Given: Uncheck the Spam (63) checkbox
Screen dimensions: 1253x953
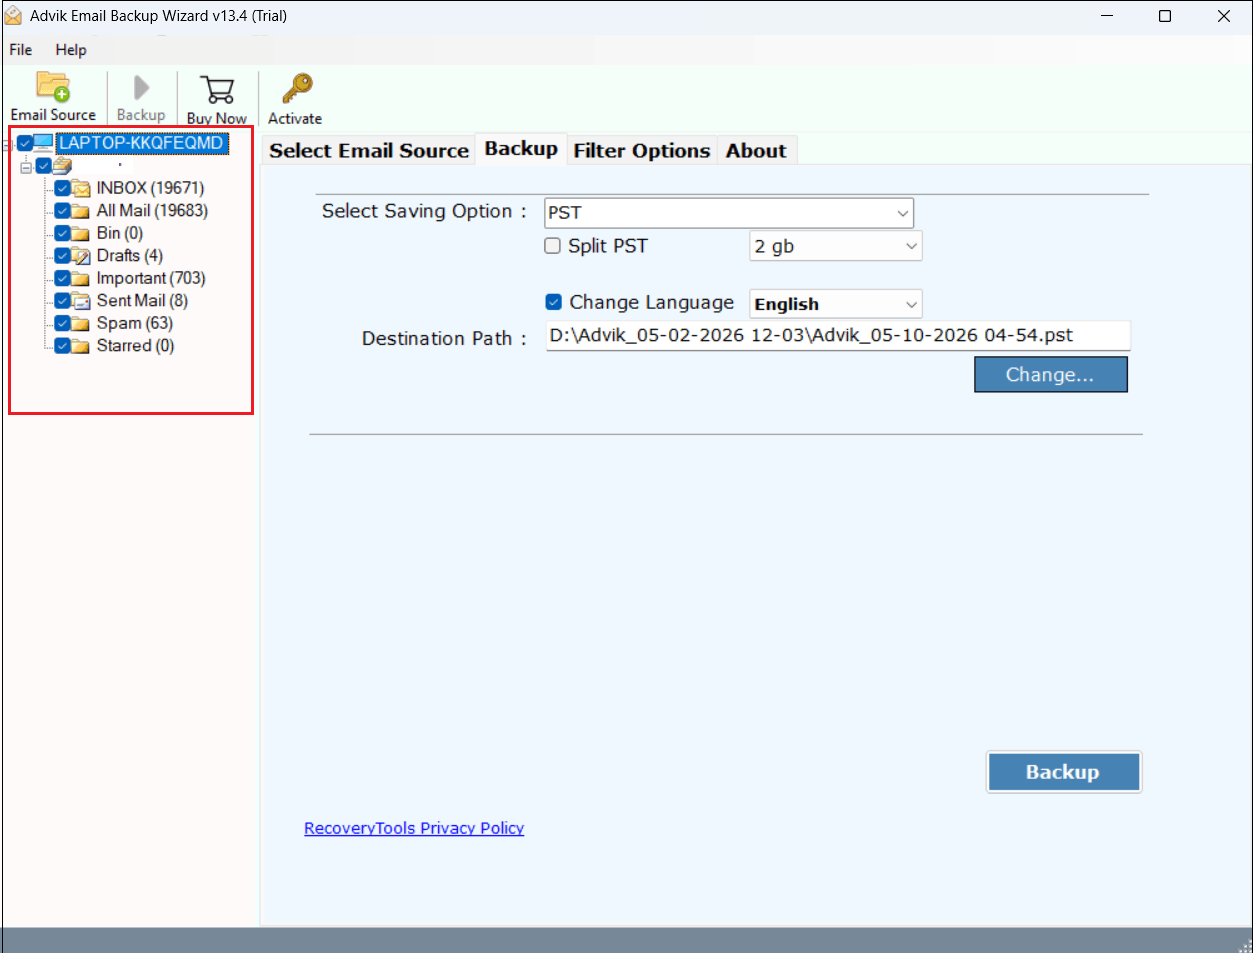Looking at the screenshot, I should 62,323.
